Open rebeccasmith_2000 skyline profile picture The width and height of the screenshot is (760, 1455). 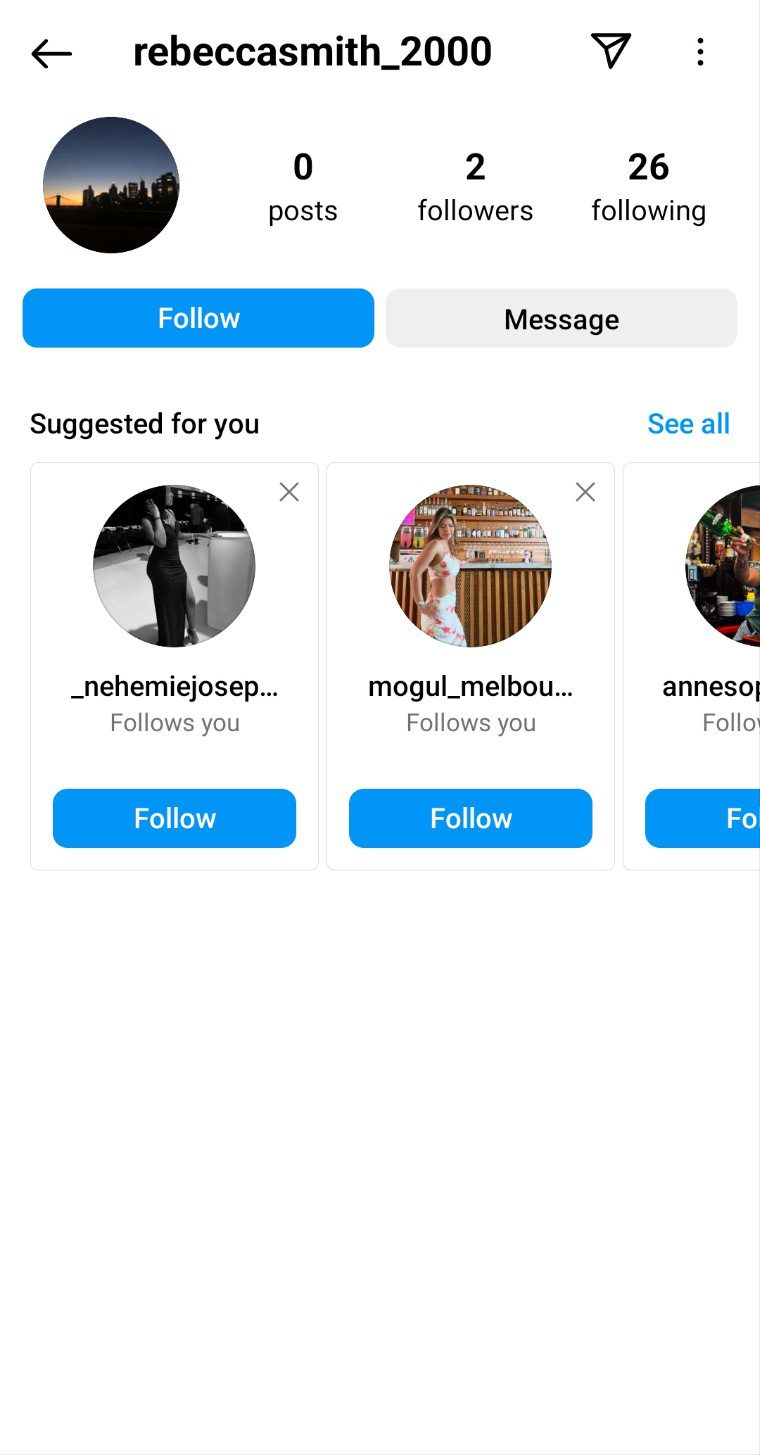tap(111, 185)
